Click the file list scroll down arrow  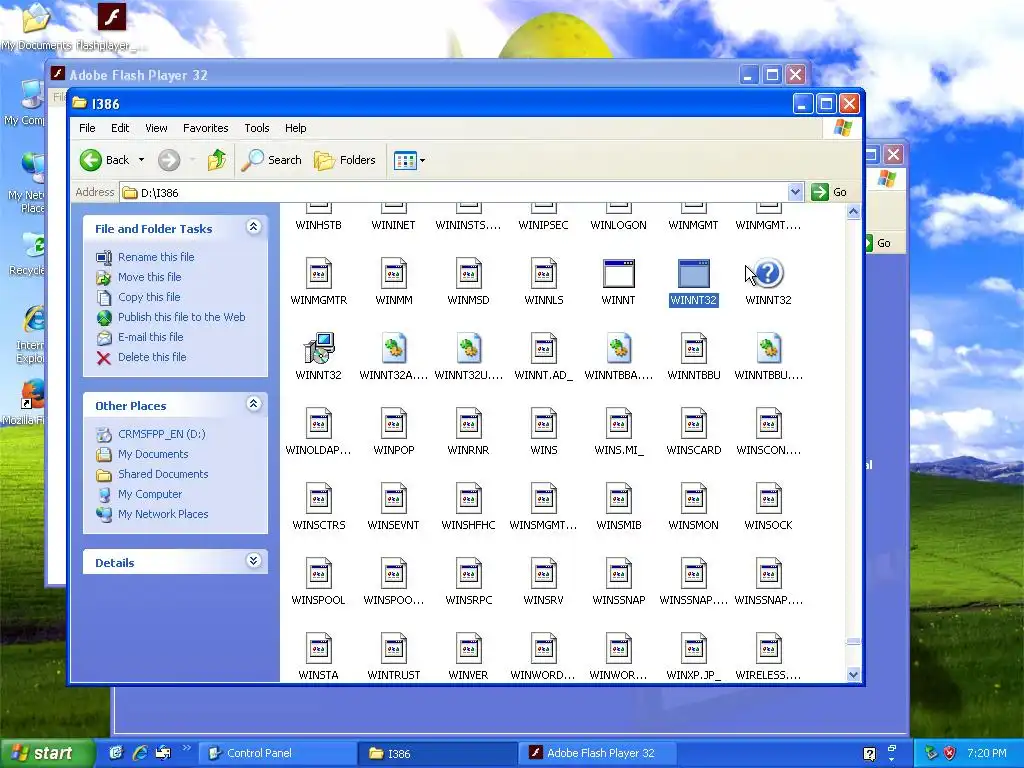pos(853,675)
